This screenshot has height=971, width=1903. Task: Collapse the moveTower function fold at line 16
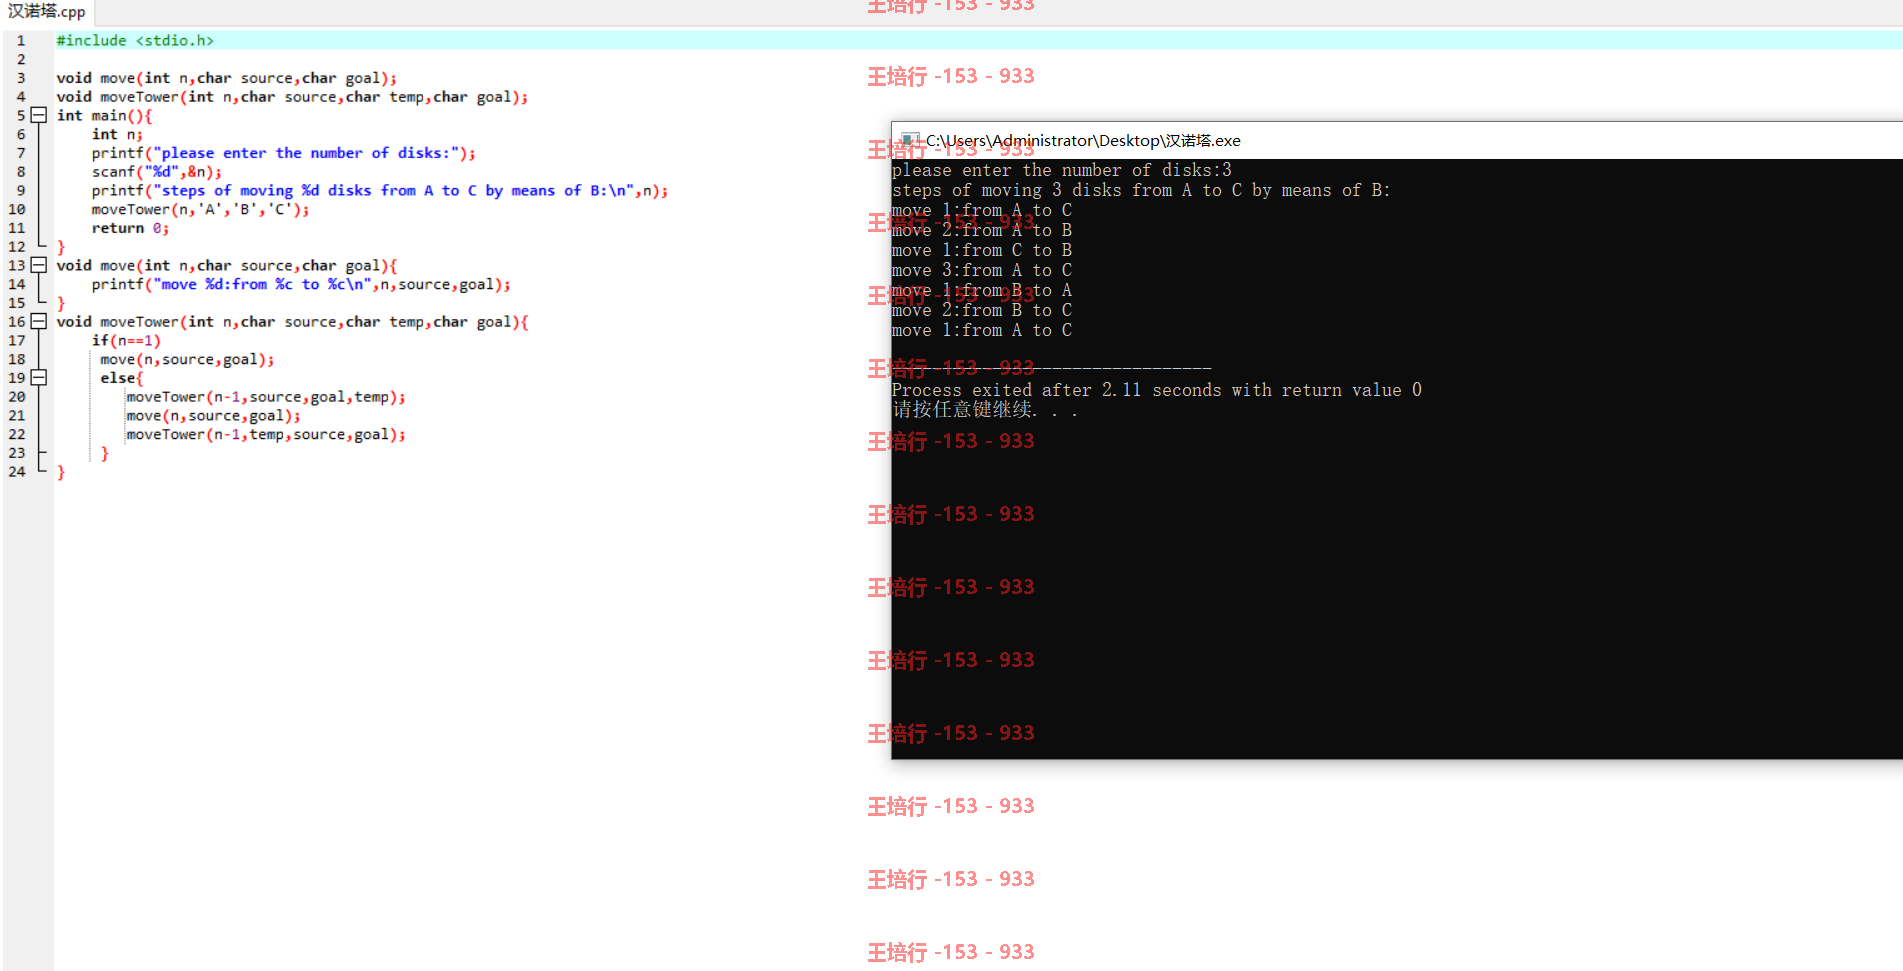(x=39, y=321)
